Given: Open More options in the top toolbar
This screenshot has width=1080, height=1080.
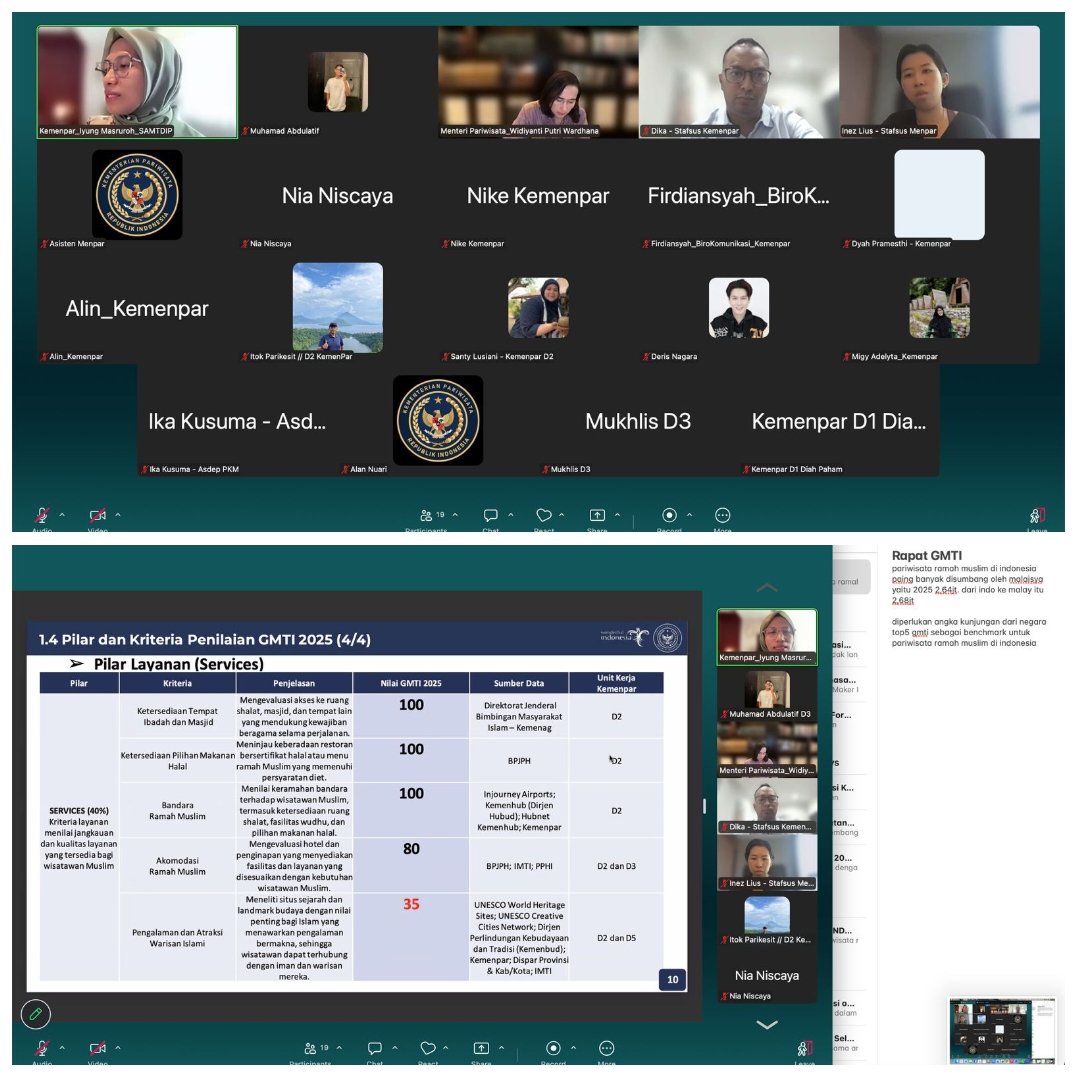Looking at the screenshot, I should (x=722, y=516).
